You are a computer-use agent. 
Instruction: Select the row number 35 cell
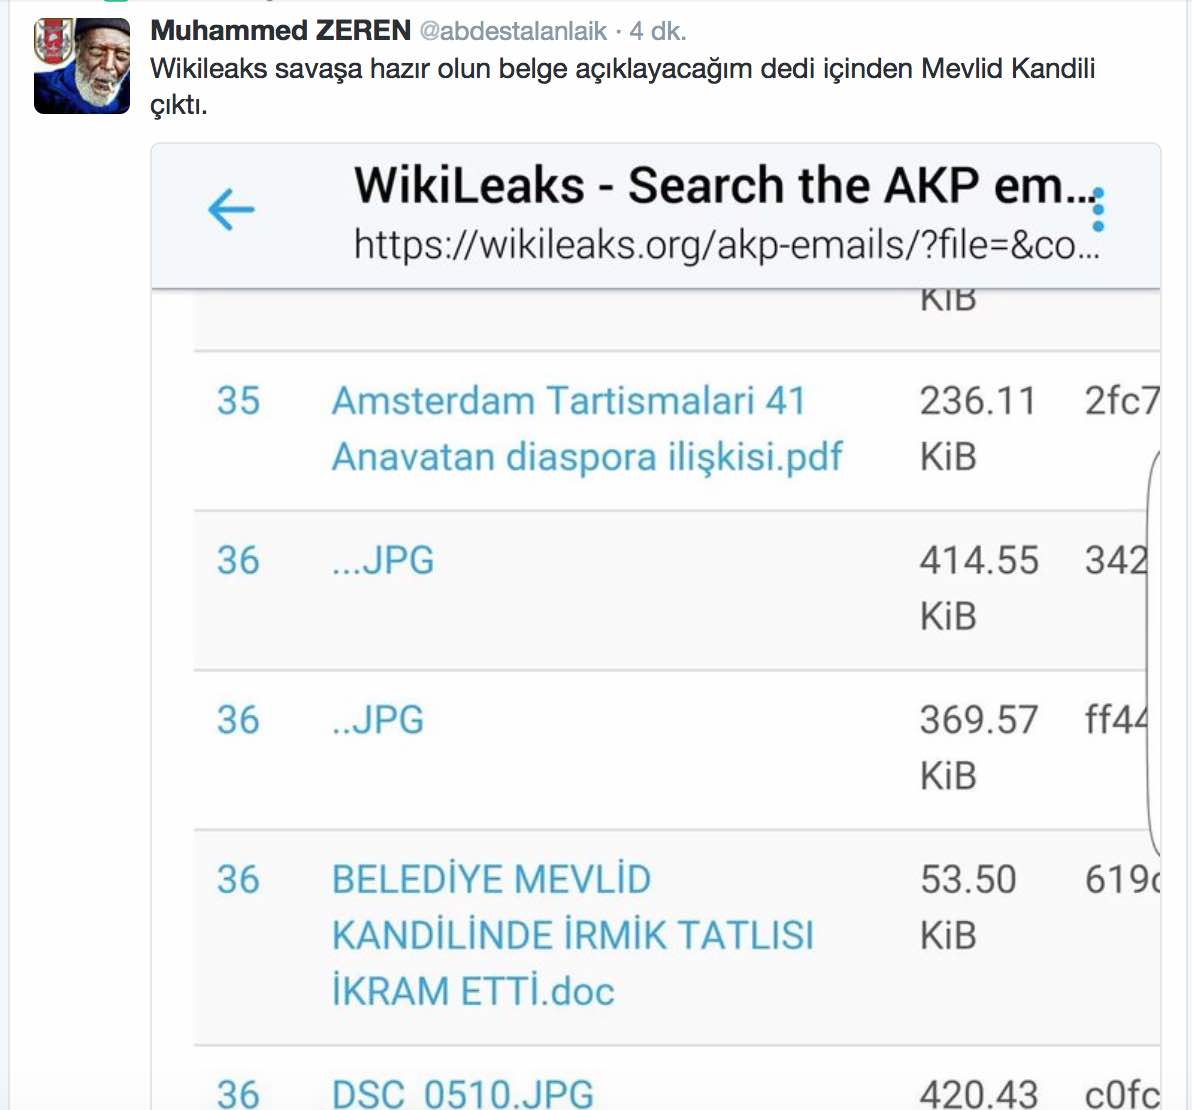238,400
